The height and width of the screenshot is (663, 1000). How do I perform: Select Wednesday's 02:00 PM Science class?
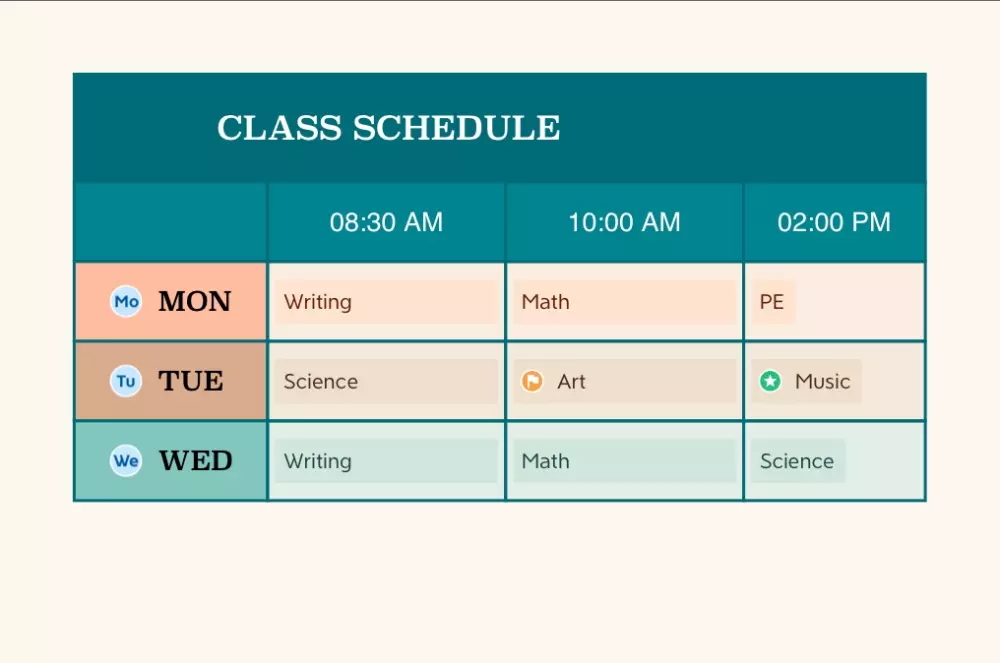pyautogui.click(x=797, y=462)
